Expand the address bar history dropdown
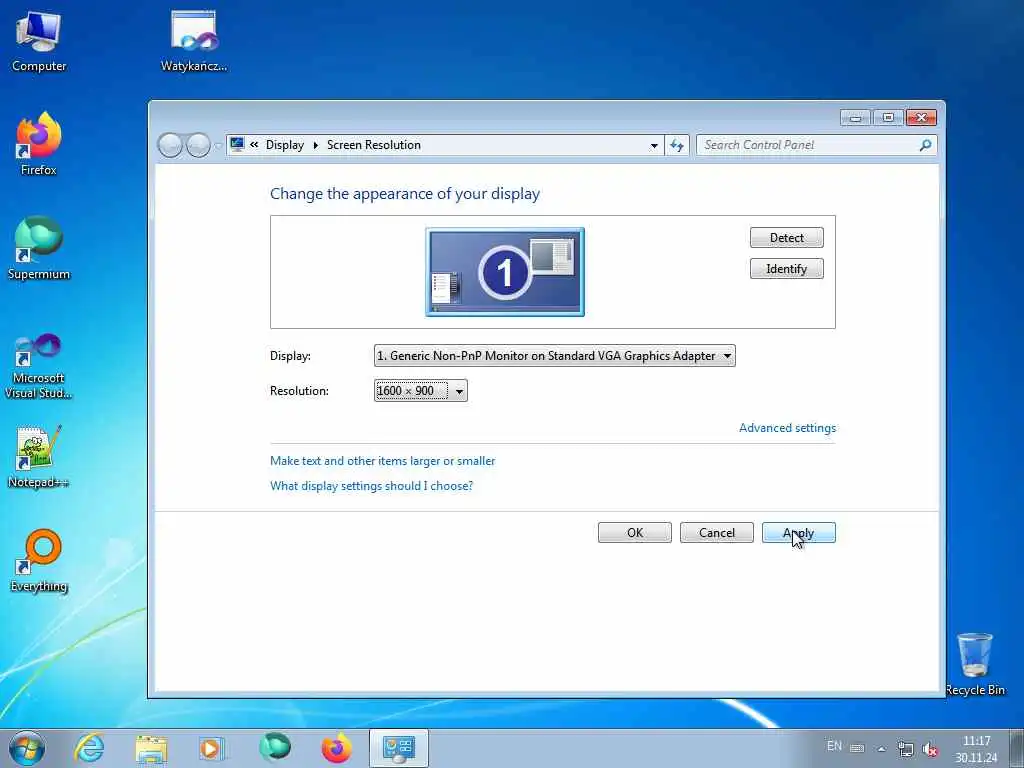The width and height of the screenshot is (1024, 768). point(654,146)
